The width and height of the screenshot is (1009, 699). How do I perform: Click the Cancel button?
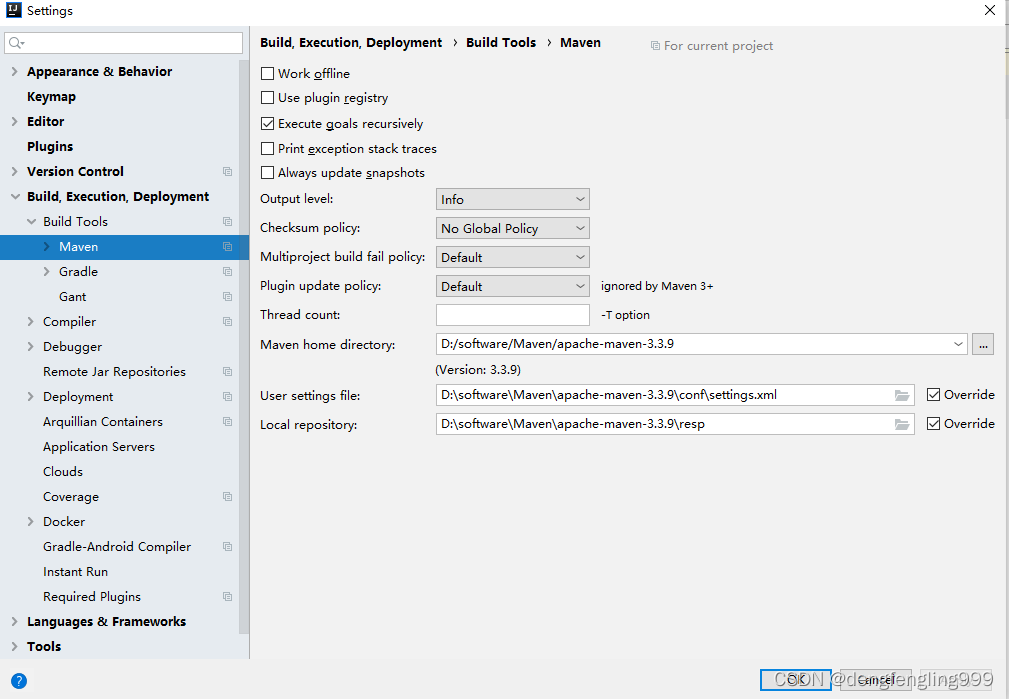(876, 680)
